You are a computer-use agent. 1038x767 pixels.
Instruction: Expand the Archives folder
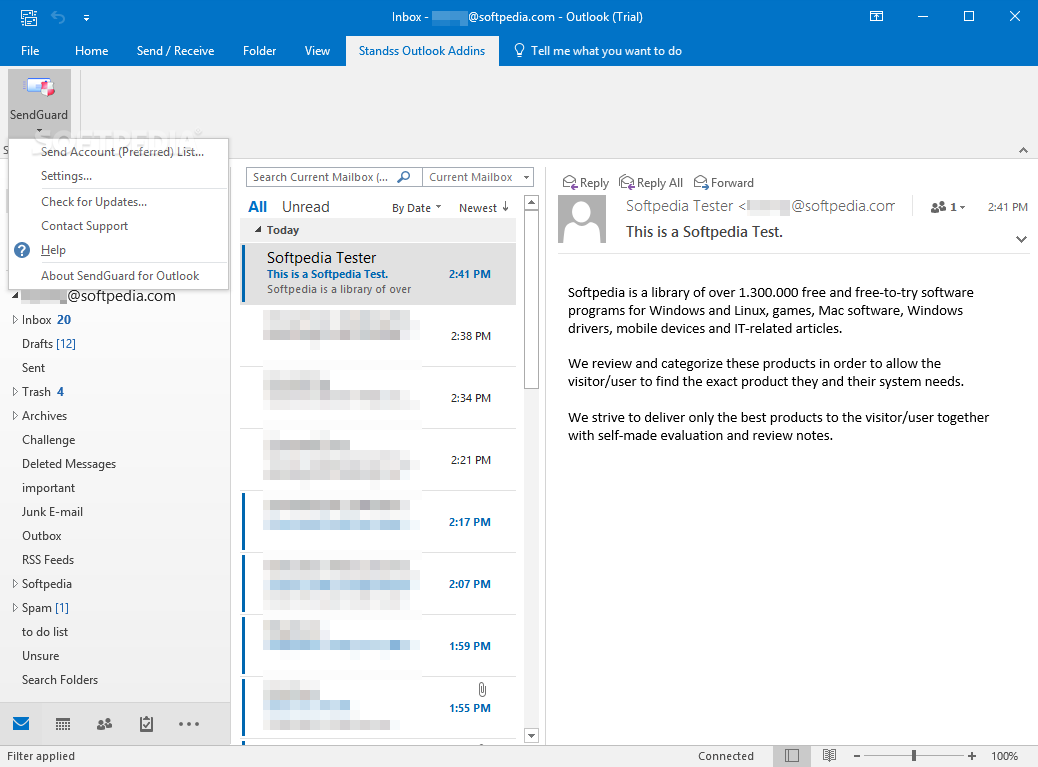click(15, 416)
